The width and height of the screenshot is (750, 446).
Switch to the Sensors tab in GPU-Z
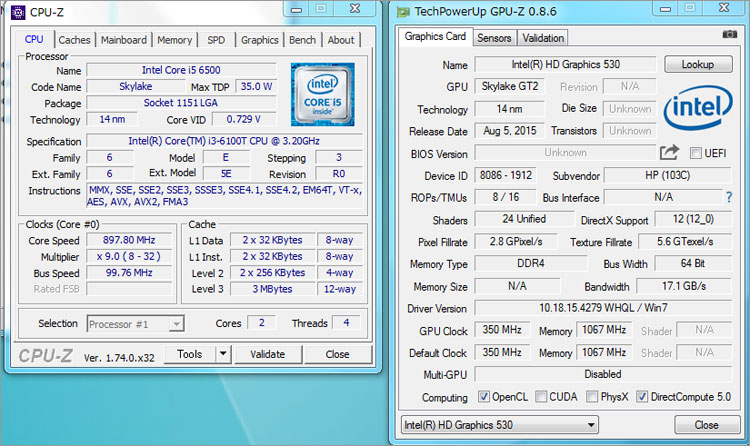click(x=494, y=38)
